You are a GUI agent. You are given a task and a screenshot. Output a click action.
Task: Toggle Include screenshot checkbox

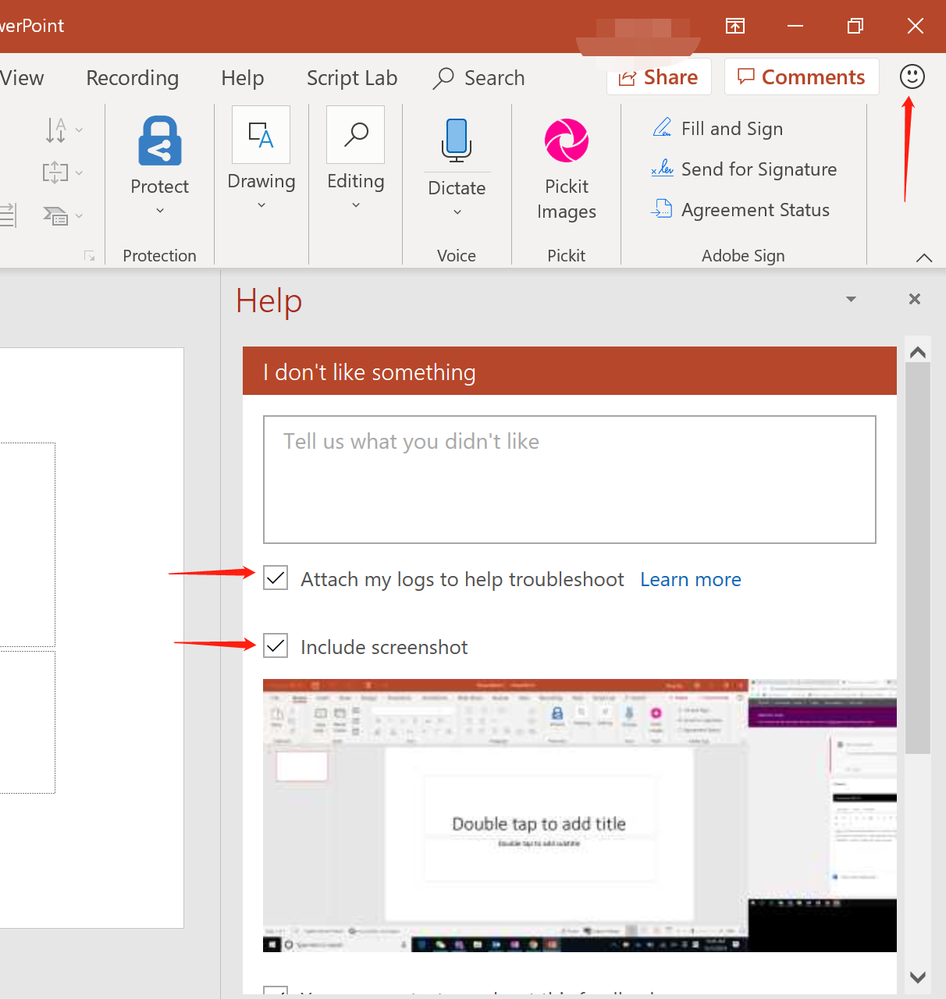(x=275, y=646)
